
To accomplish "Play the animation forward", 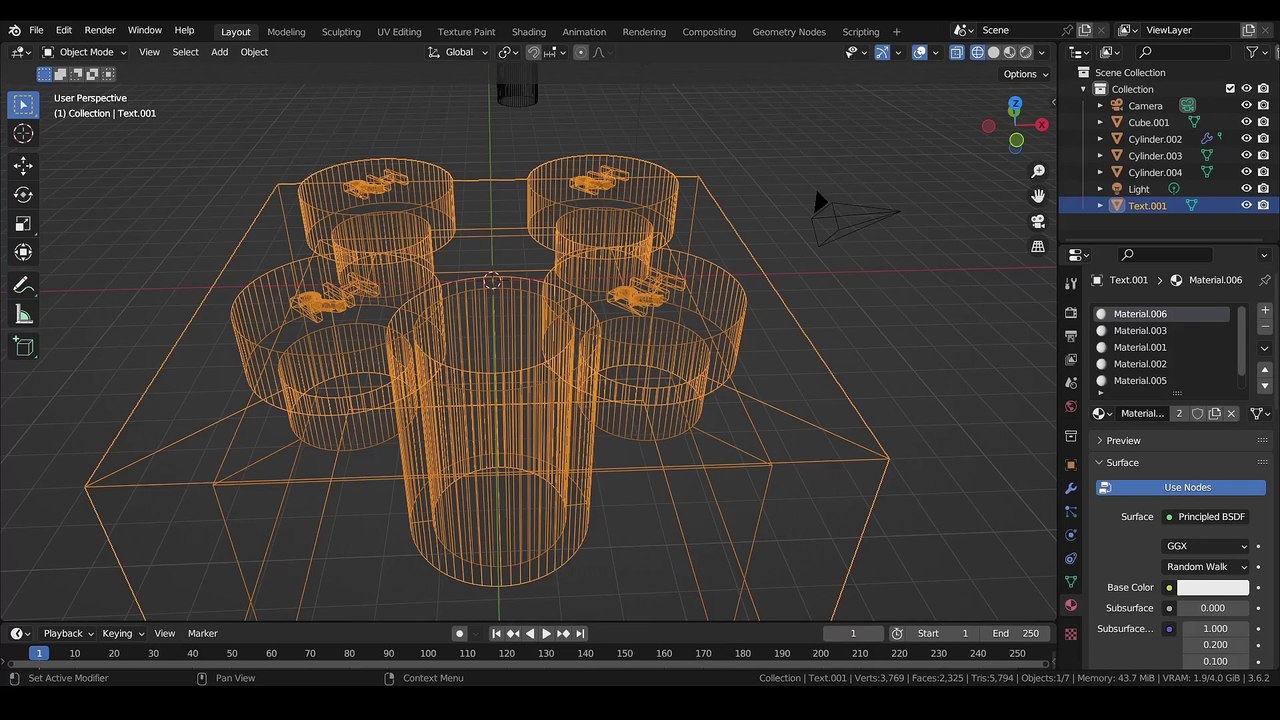I will 546,634.
